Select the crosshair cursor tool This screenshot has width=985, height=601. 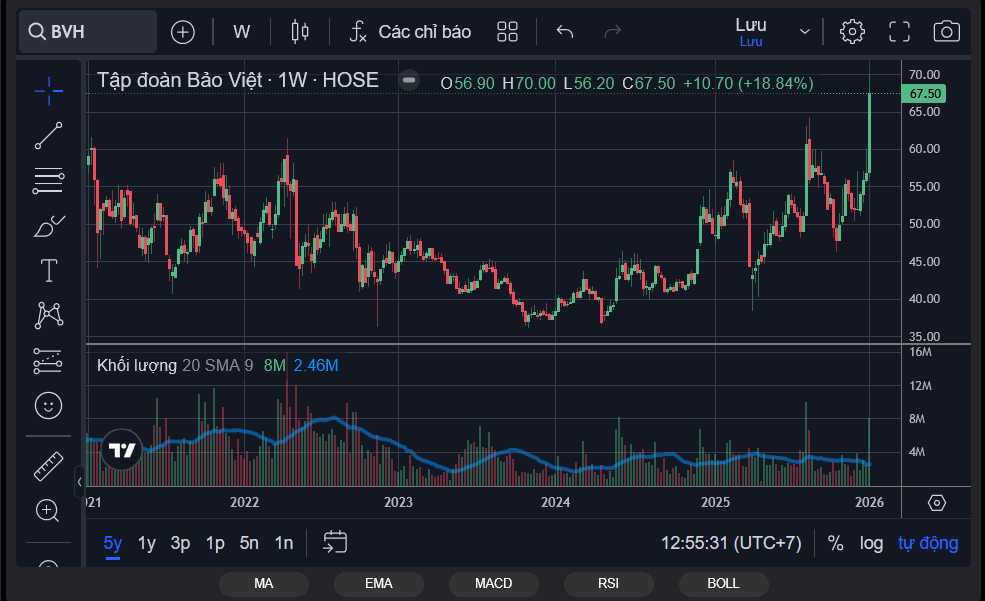click(47, 91)
